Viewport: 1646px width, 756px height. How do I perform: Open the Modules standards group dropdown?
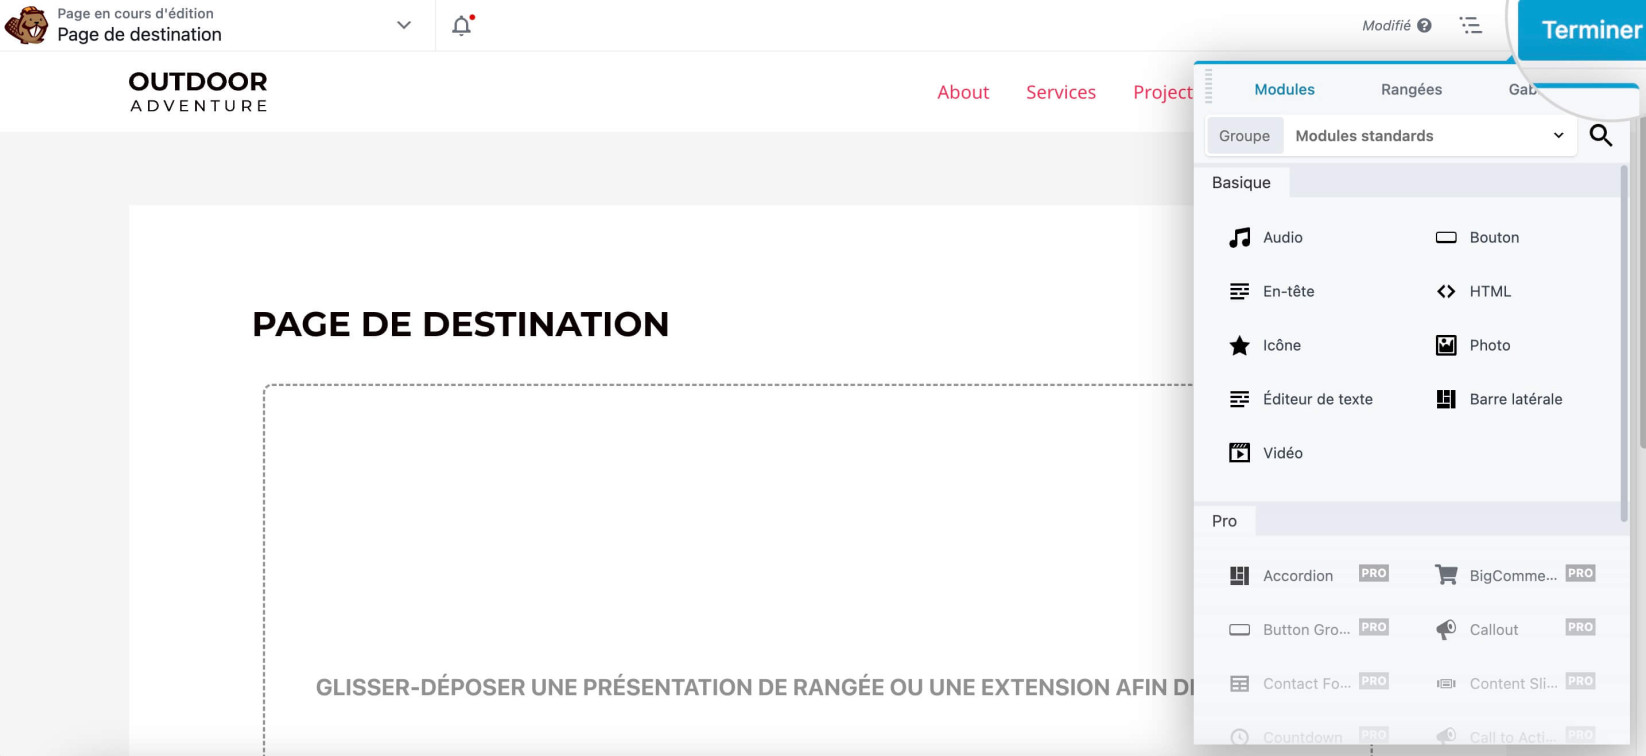coord(1430,136)
